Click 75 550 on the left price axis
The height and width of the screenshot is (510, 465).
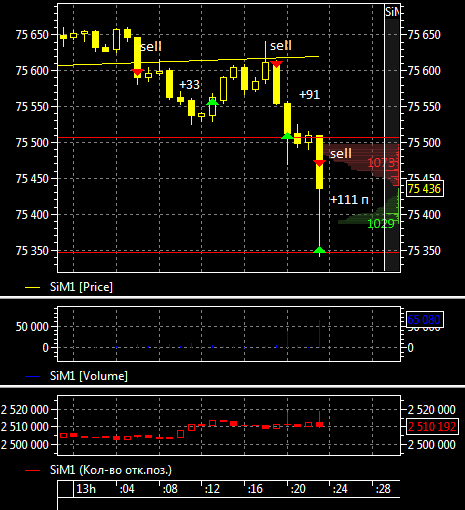(x=32, y=107)
